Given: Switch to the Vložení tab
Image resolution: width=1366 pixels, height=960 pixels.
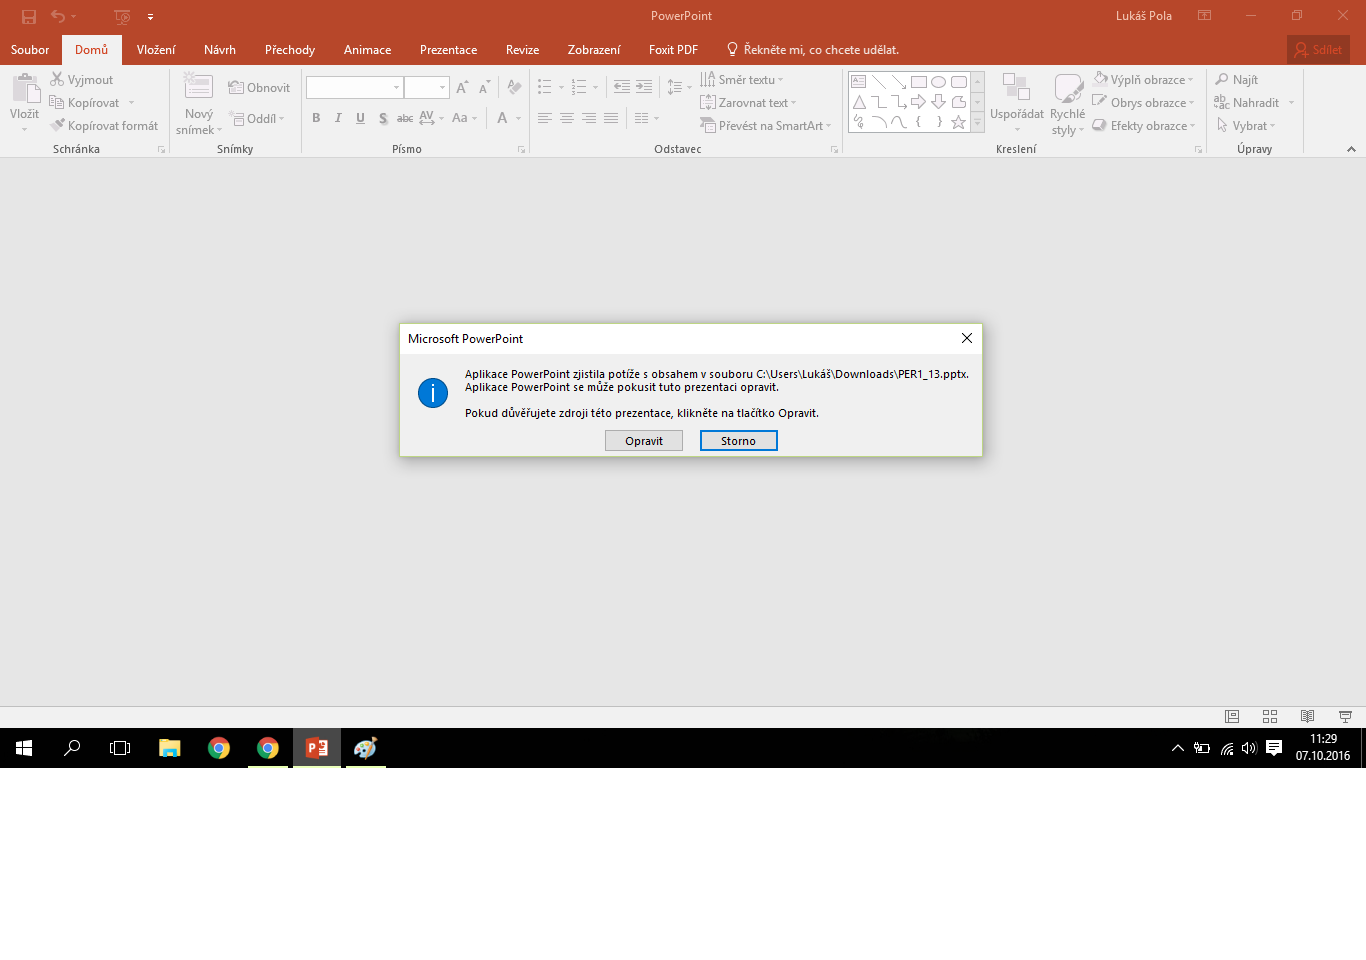Looking at the screenshot, I should [x=156, y=50].
